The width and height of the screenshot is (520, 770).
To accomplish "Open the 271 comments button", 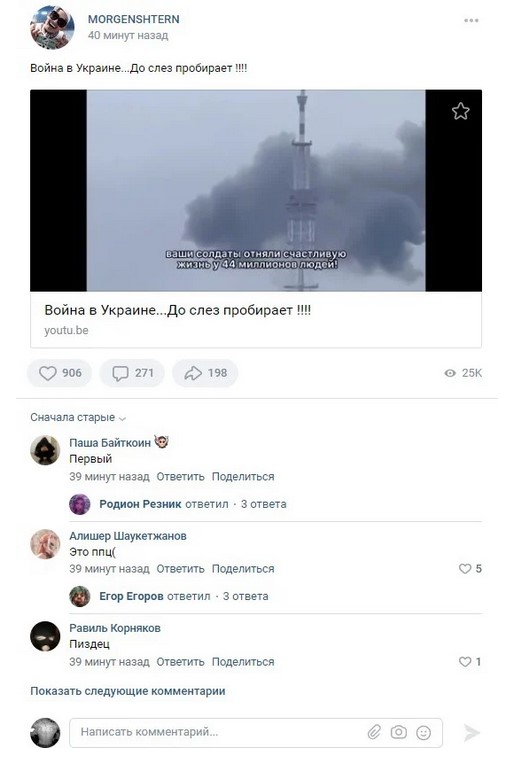I will tap(132, 373).
